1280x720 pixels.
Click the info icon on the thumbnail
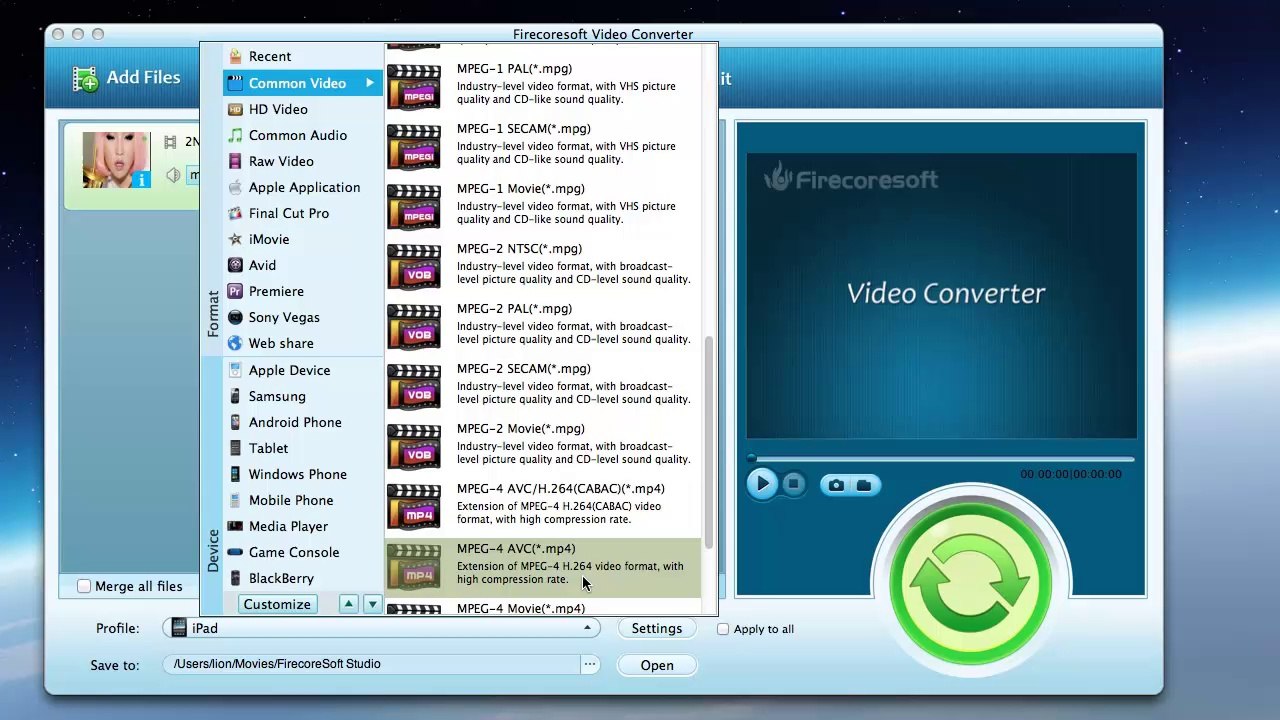pyautogui.click(x=140, y=179)
